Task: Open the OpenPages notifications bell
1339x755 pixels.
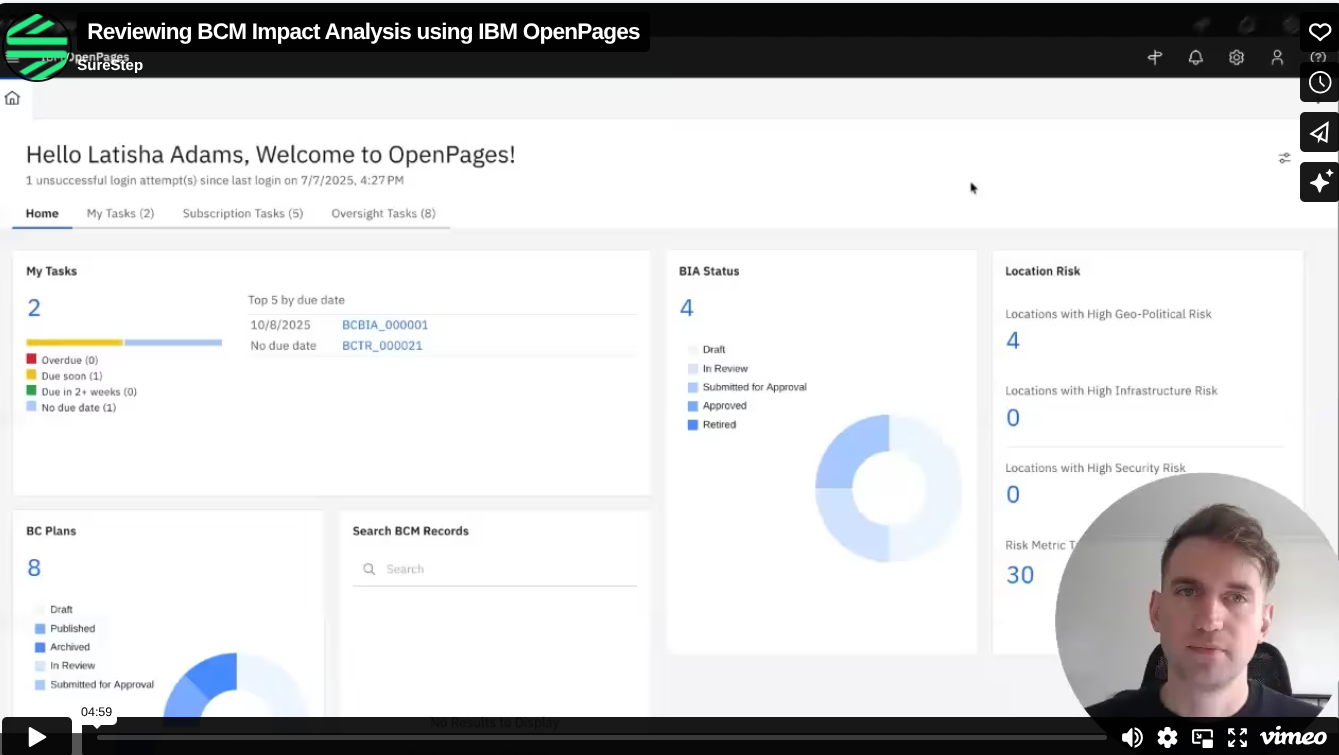Action: coord(1195,58)
